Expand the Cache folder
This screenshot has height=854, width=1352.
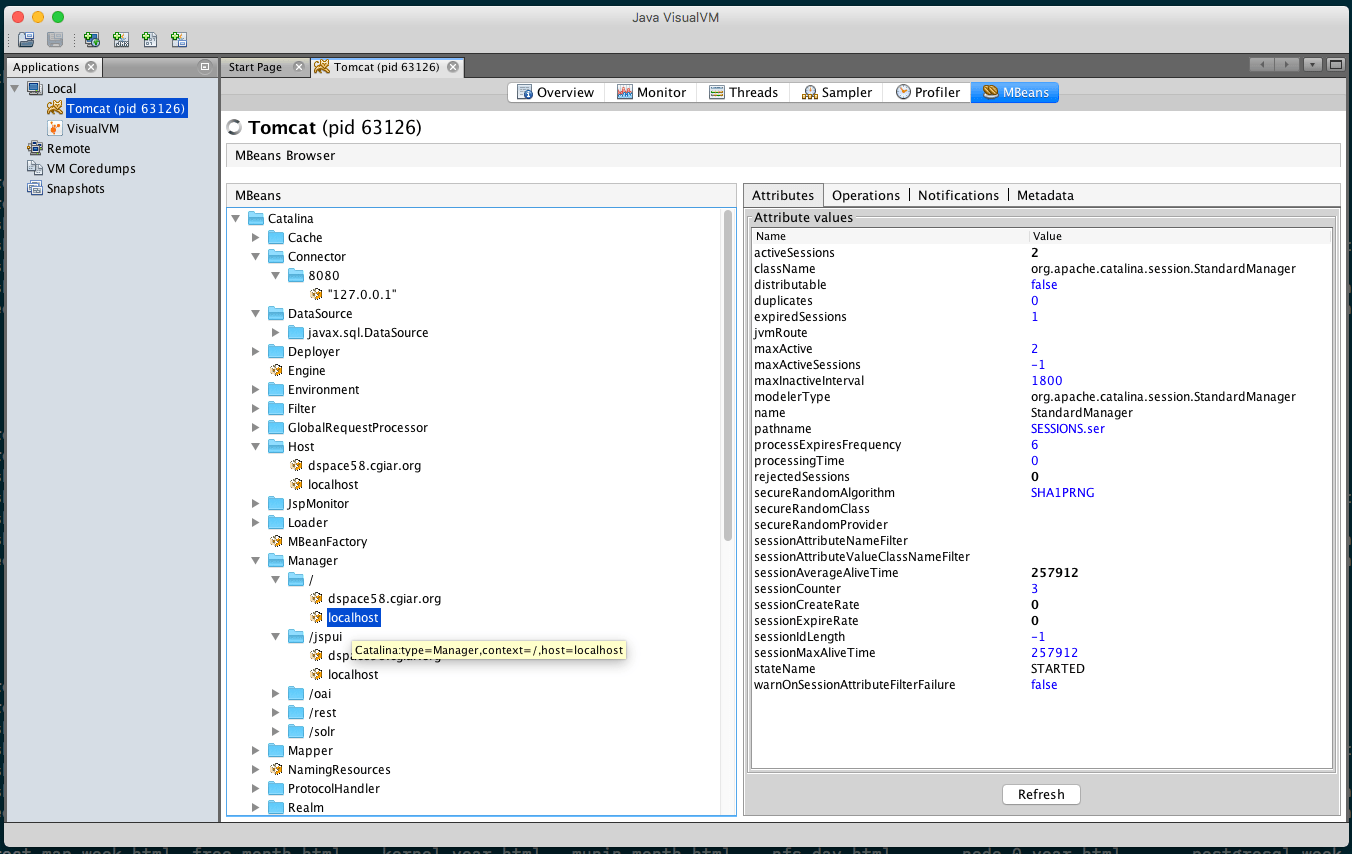click(256, 238)
